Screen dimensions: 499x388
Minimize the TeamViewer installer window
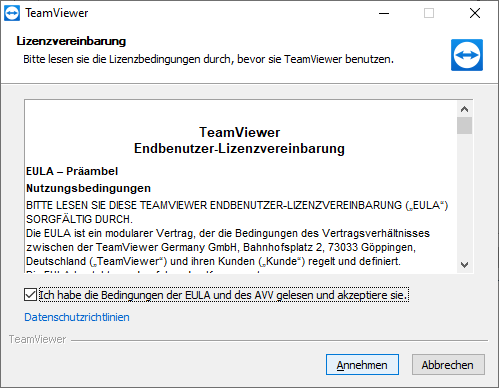tap(384, 13)
